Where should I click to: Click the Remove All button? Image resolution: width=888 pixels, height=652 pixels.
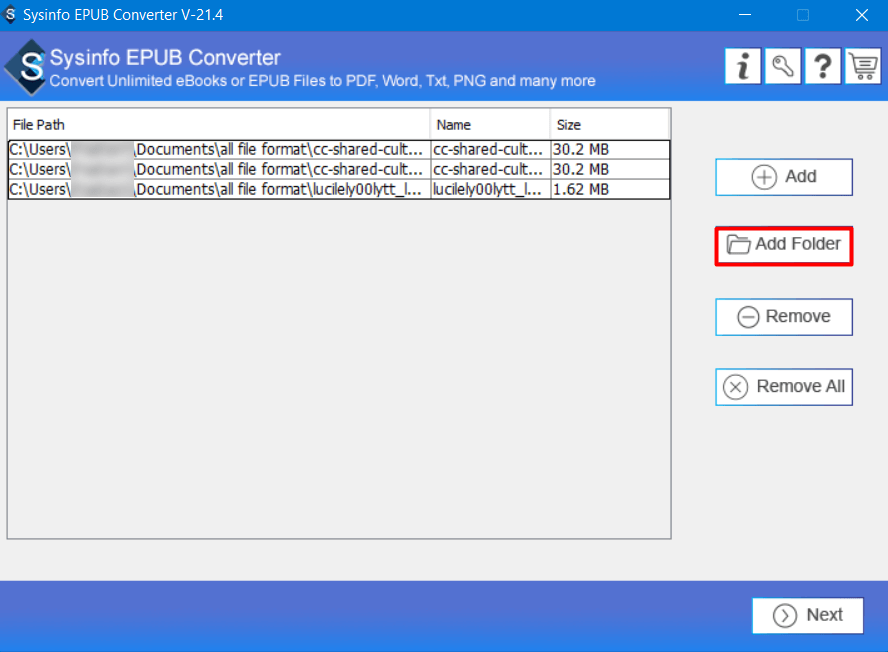point(784,387)
